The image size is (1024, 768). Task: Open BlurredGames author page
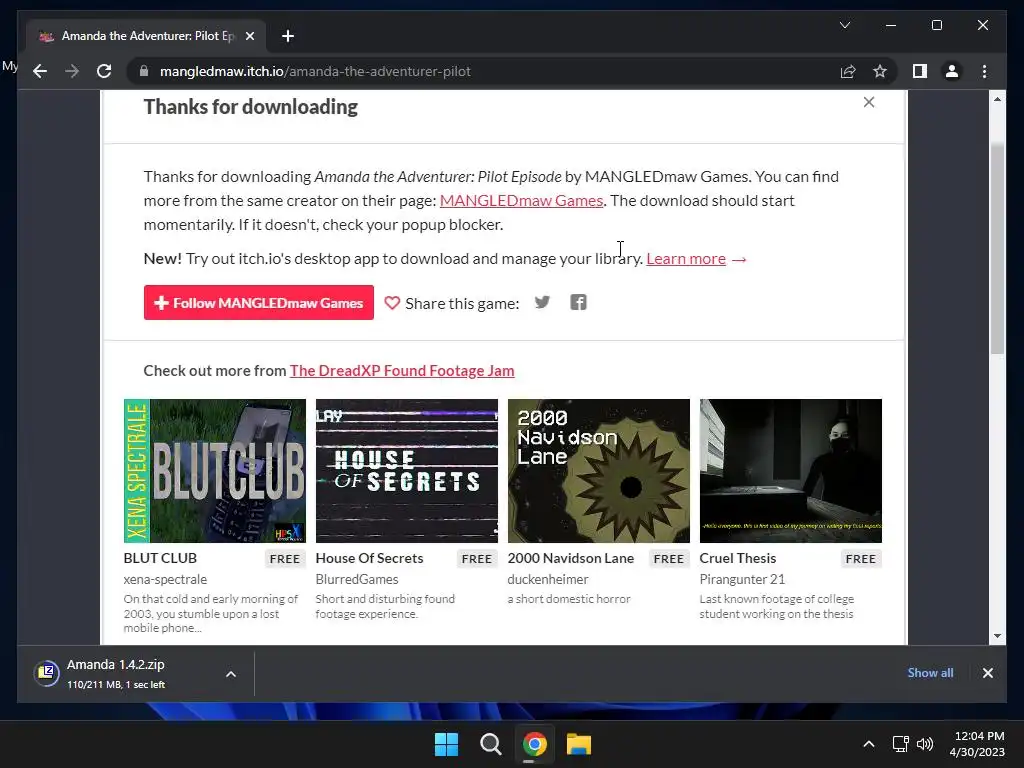tap(357, 579)
